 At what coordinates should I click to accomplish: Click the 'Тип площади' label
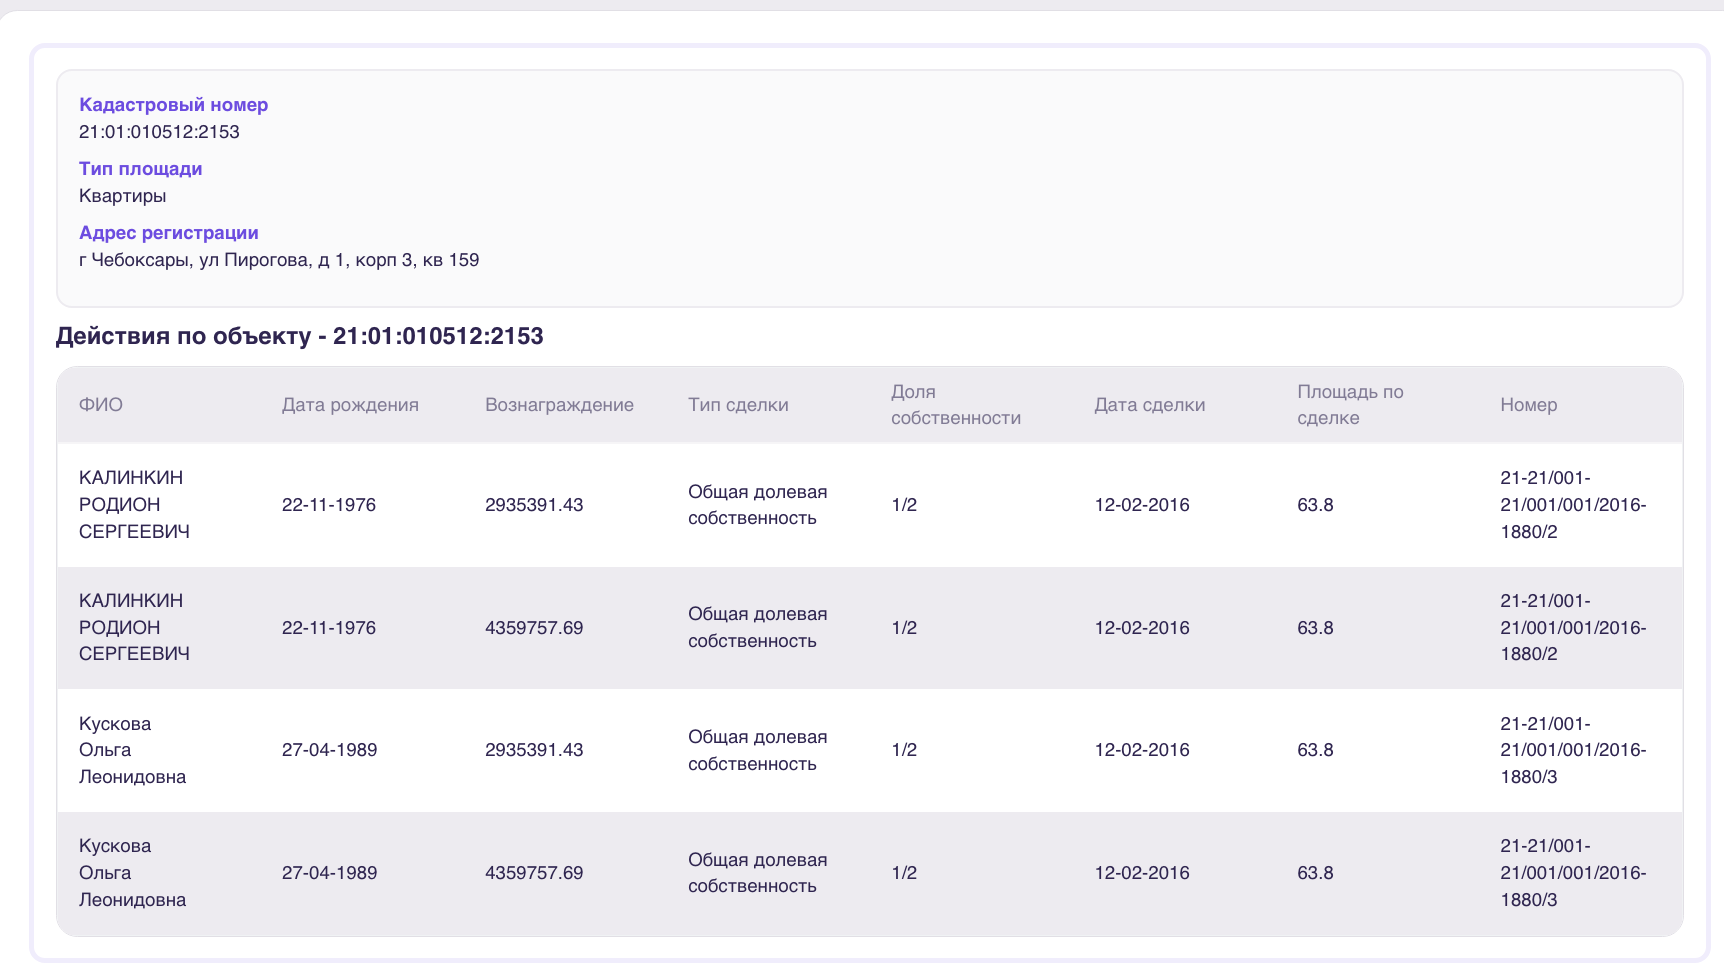coord(141,169)
